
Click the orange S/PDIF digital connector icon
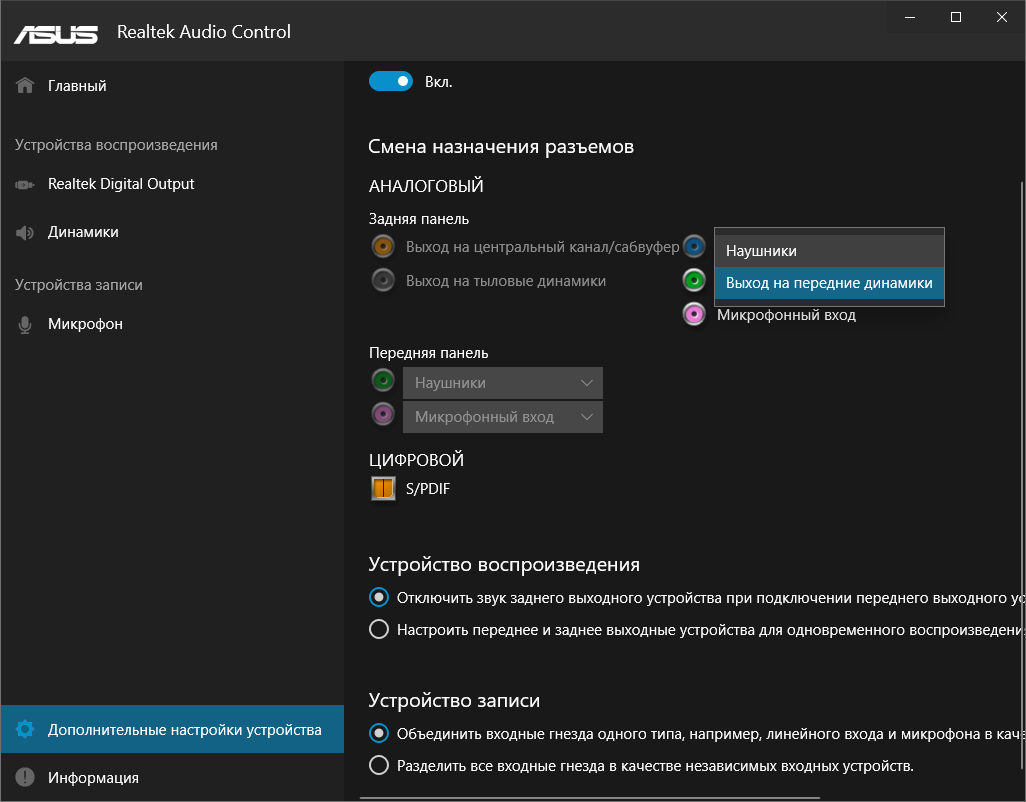click(x=384, y=489)
